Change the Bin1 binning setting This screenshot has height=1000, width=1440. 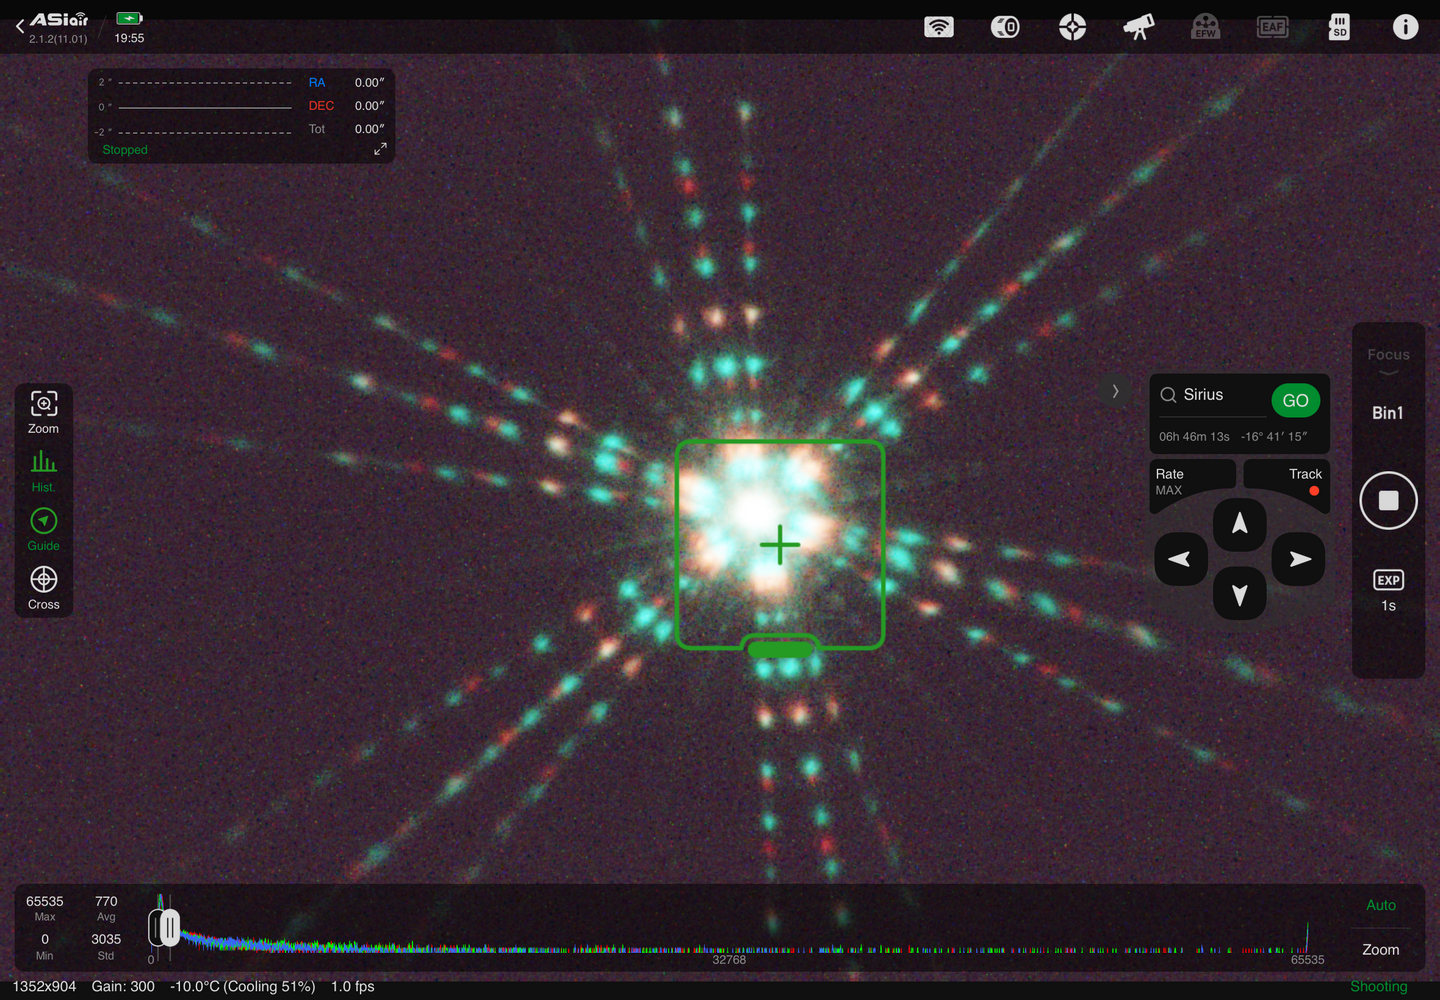click(x=1388, y=413)
